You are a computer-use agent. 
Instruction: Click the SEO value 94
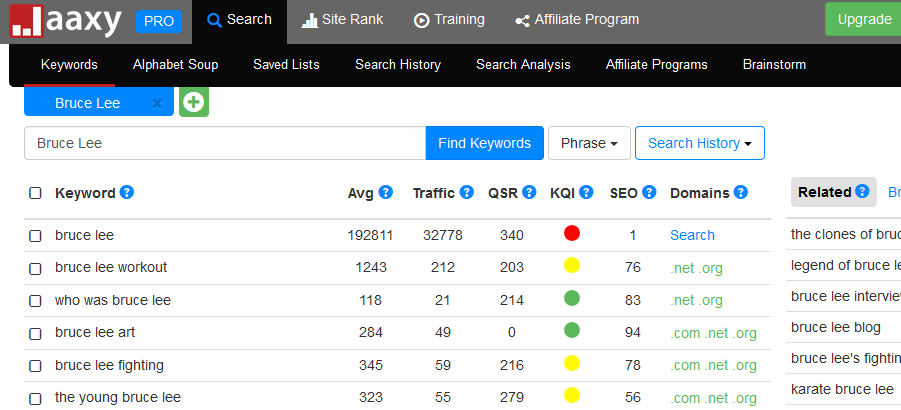[633, 332]
